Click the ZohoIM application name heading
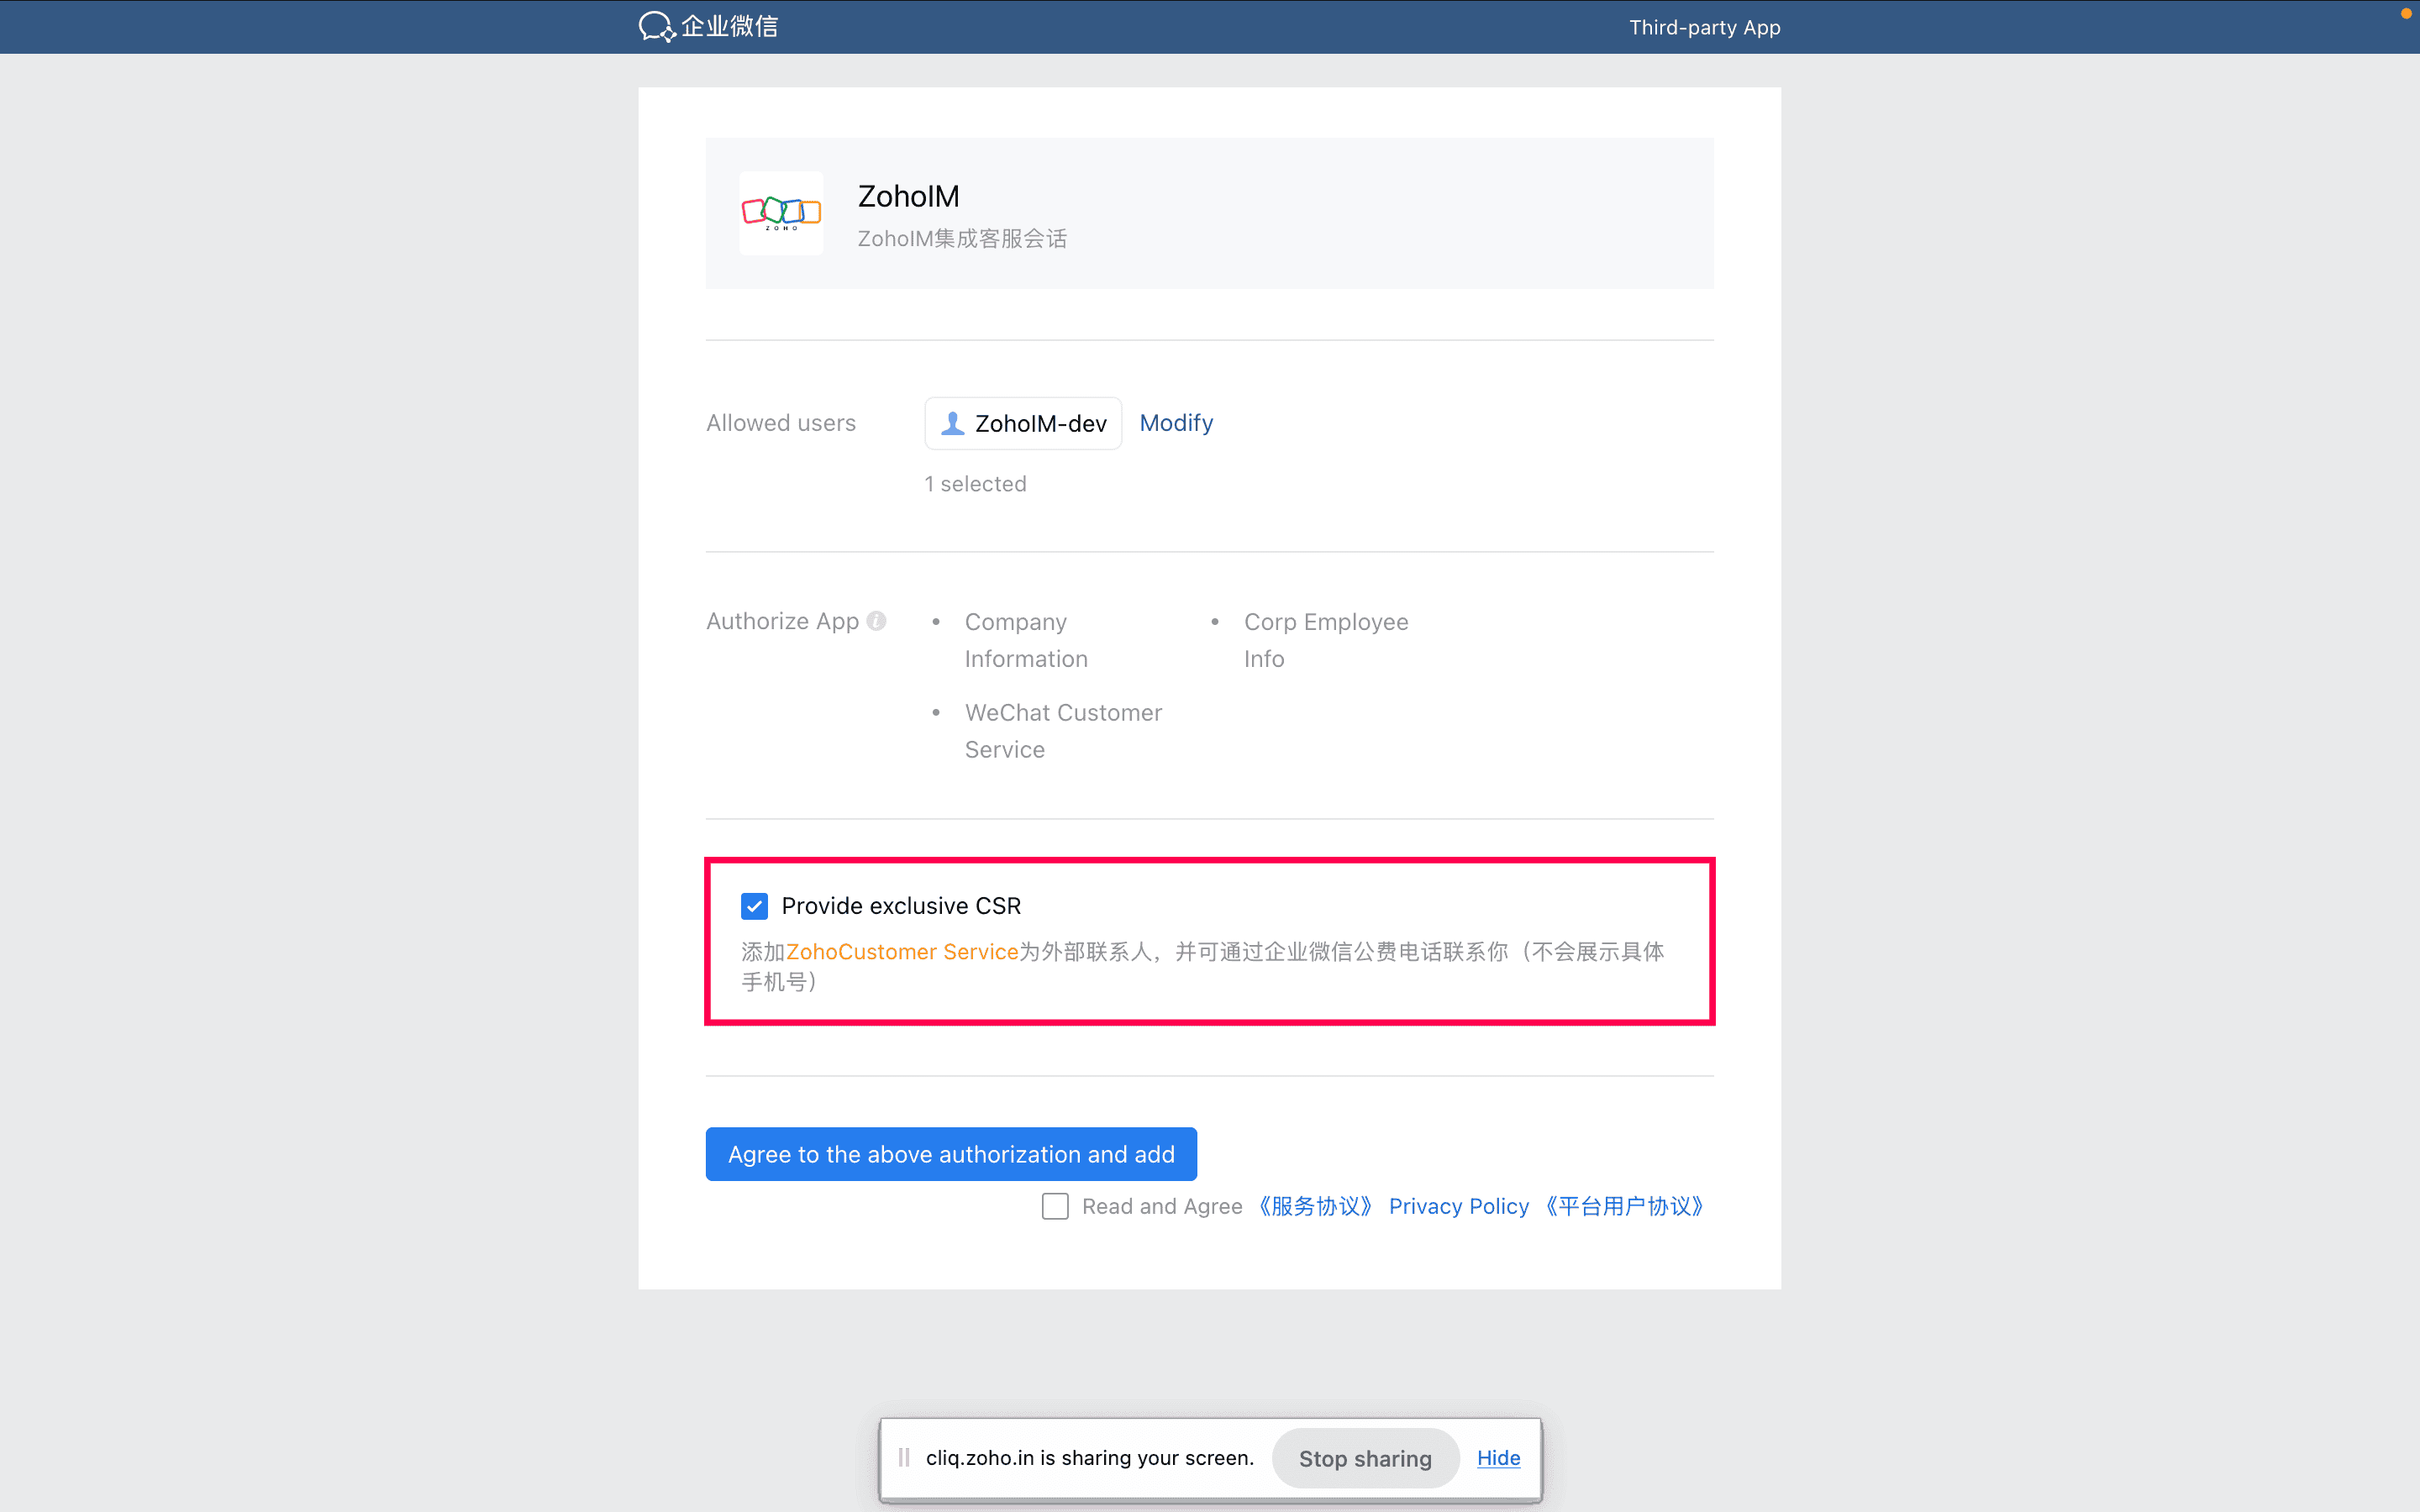Viewport: 2420px width, 1512px height. pos(908,196)
